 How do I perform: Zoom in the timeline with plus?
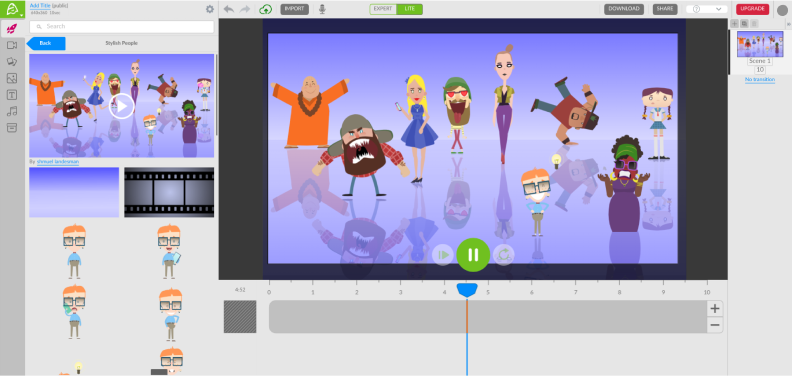click(715, 309)
